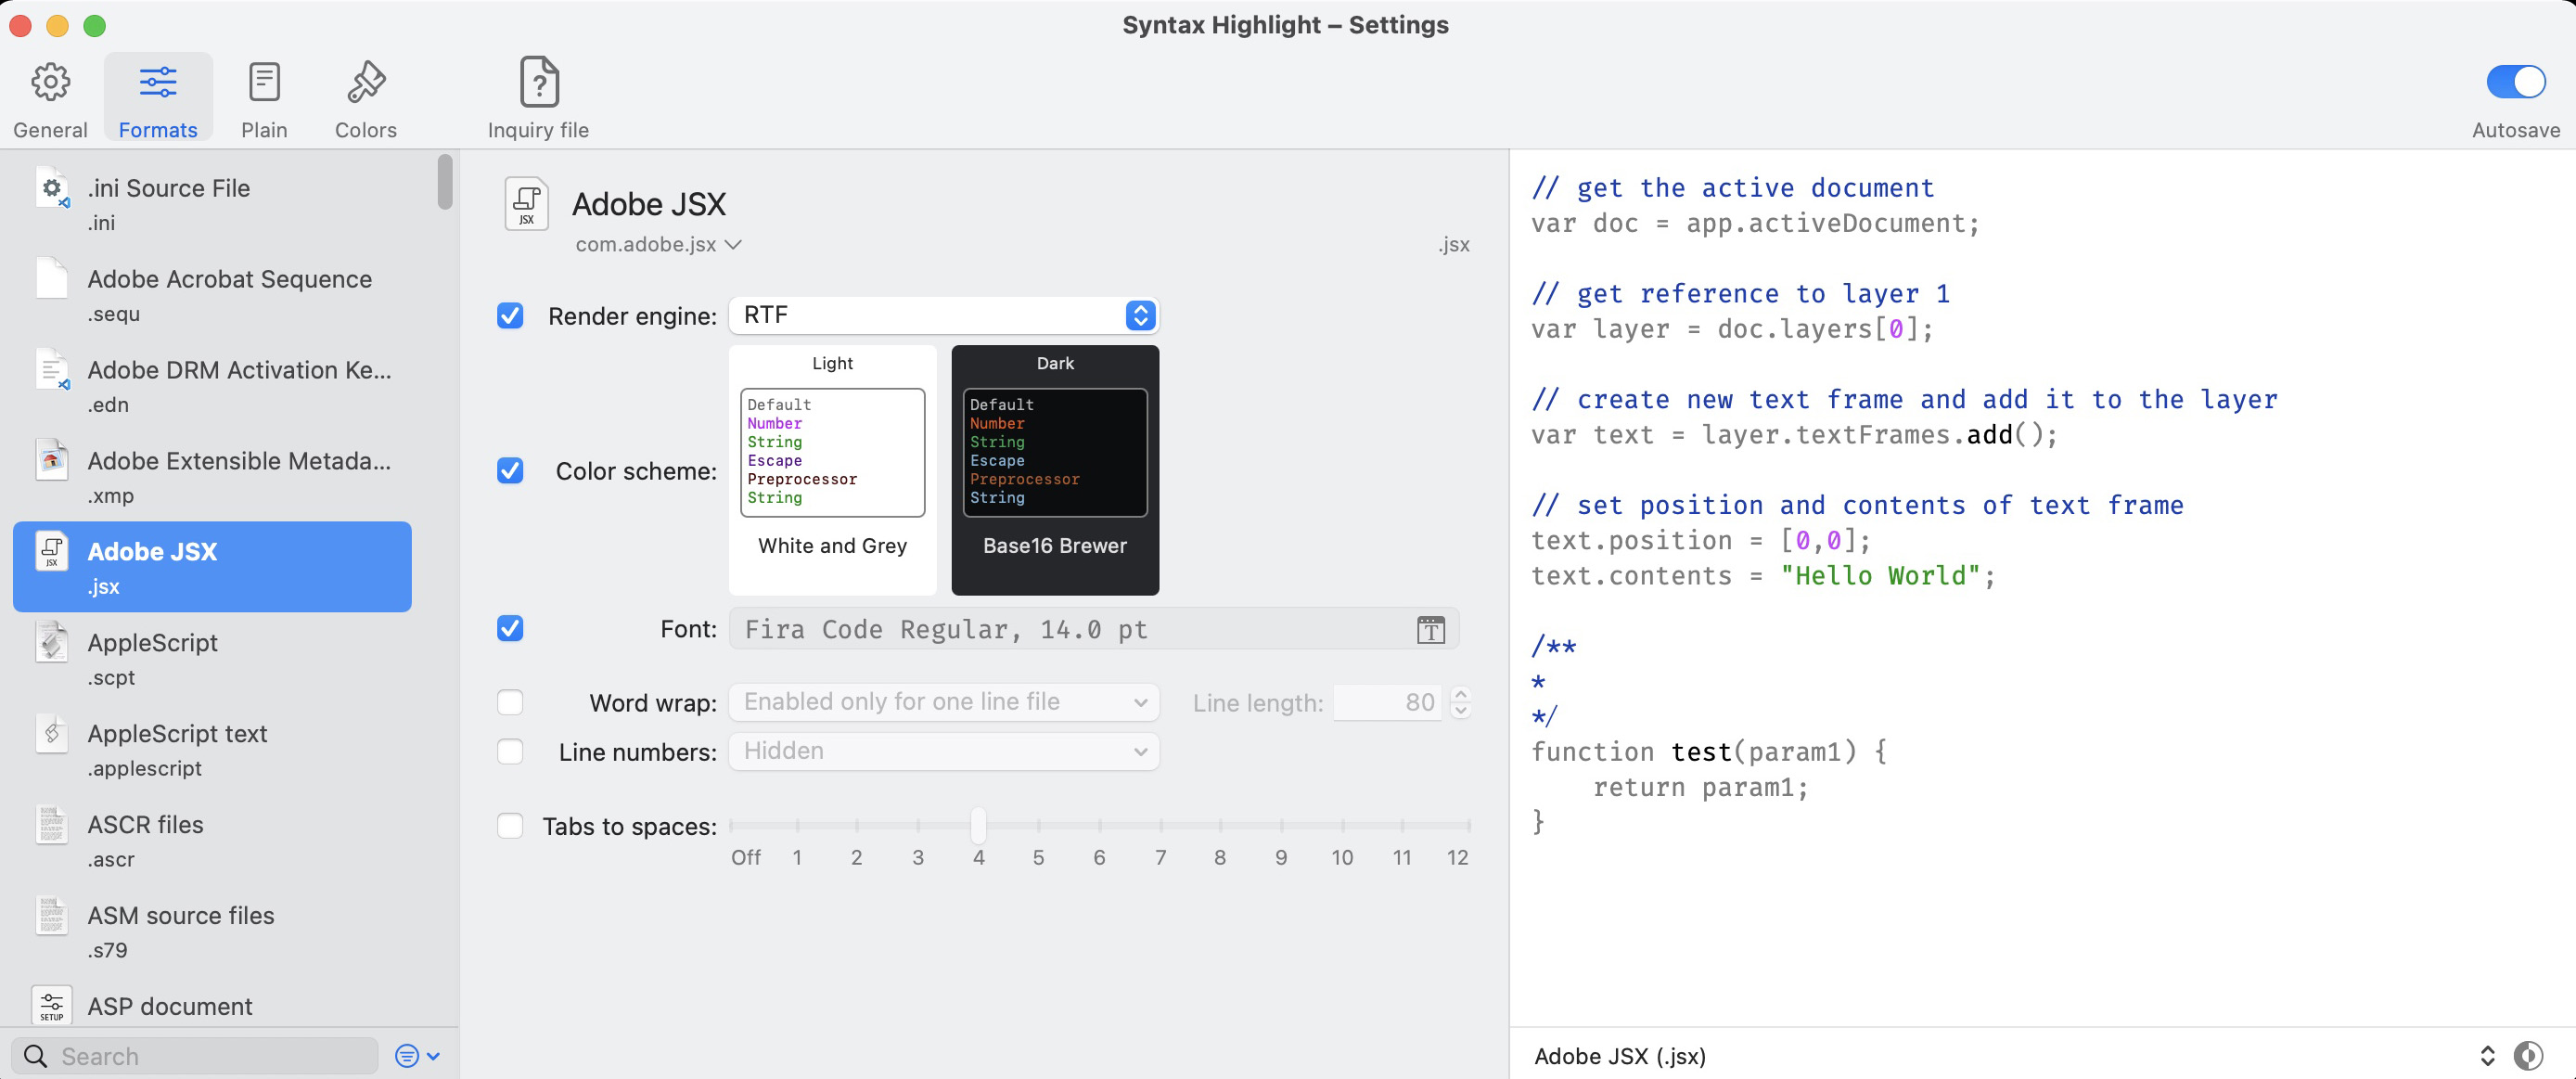
Task: Click the Font name display field
Action: [1094, 629]
